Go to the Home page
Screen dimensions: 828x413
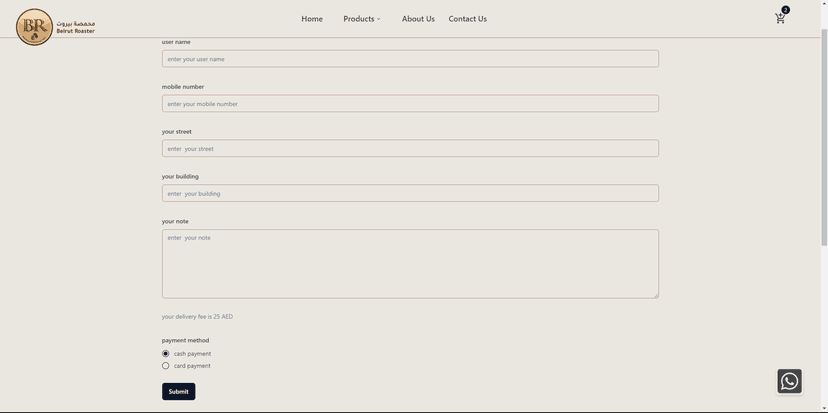[312, 19]
